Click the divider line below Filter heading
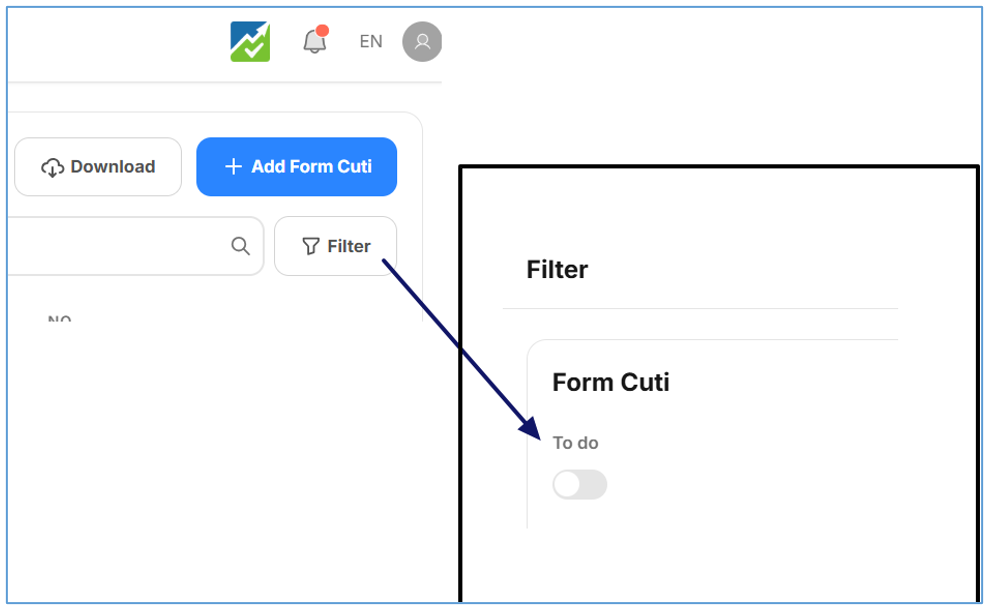Image resolution: width=989 pixels, height=611 pixels. [700, 309]
